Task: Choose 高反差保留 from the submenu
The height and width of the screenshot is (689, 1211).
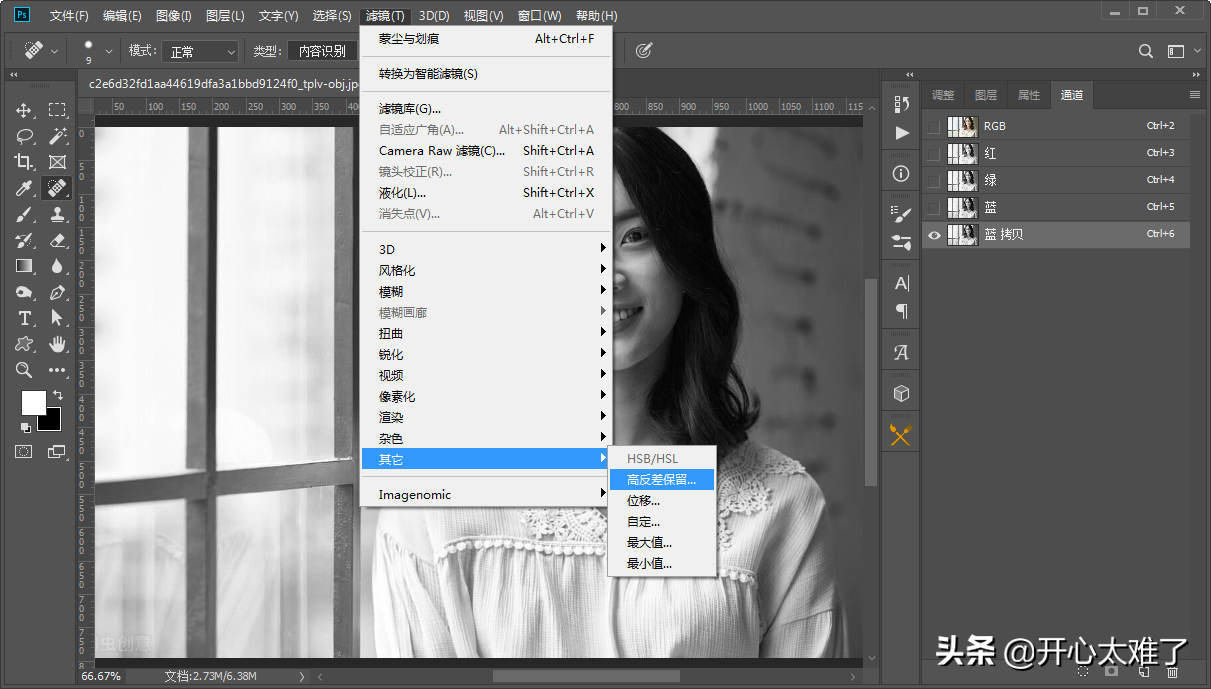Action: click(662, 480)
